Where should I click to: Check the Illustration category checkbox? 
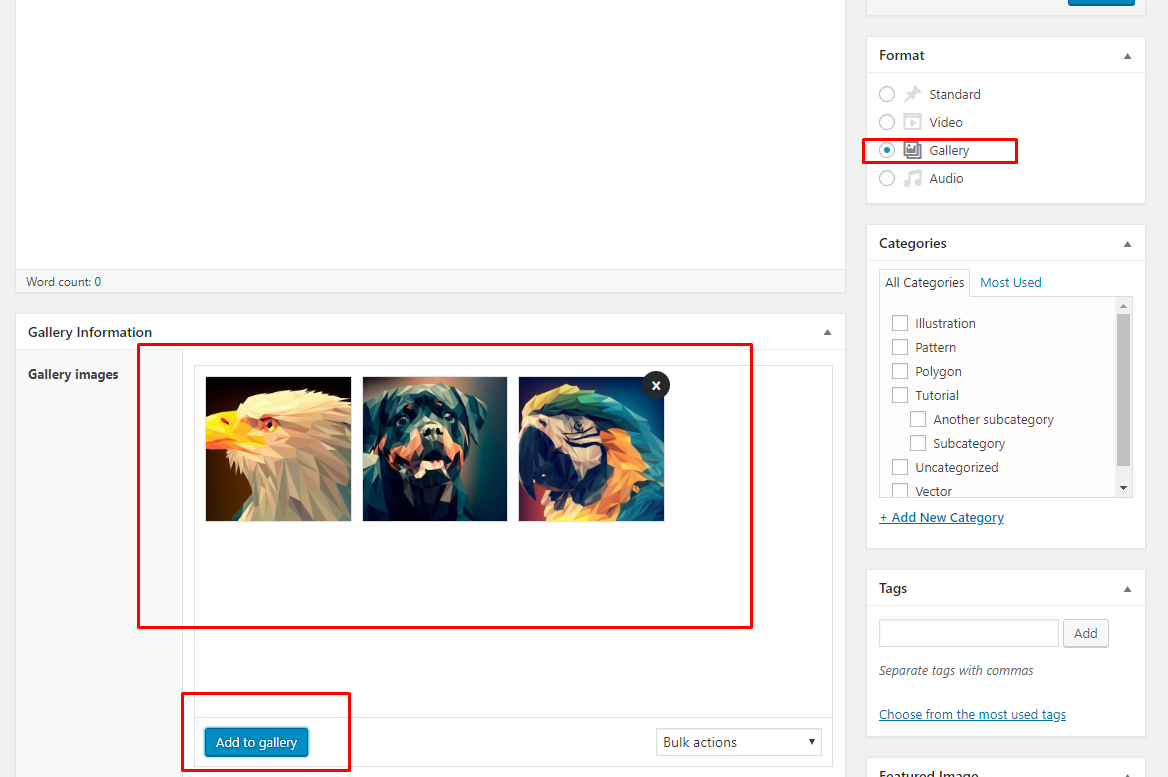[900, 323]
